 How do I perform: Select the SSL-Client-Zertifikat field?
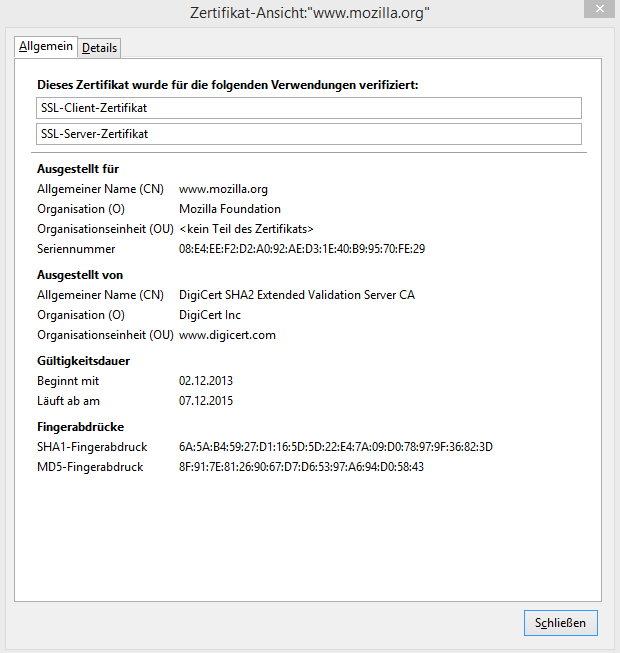tap(309, 108)
